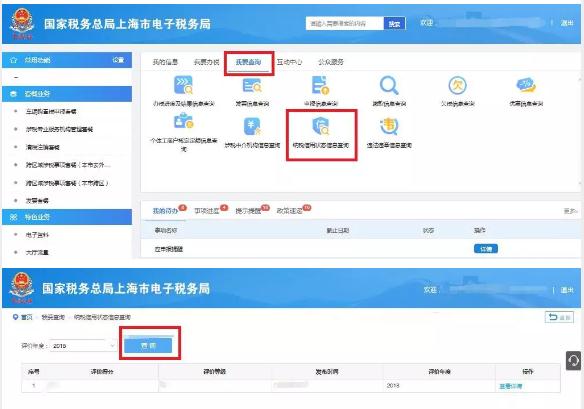Screen dimensions: 584x409
Task: Click the return button at breadcrumb right
Action: [x=559, y=317]
